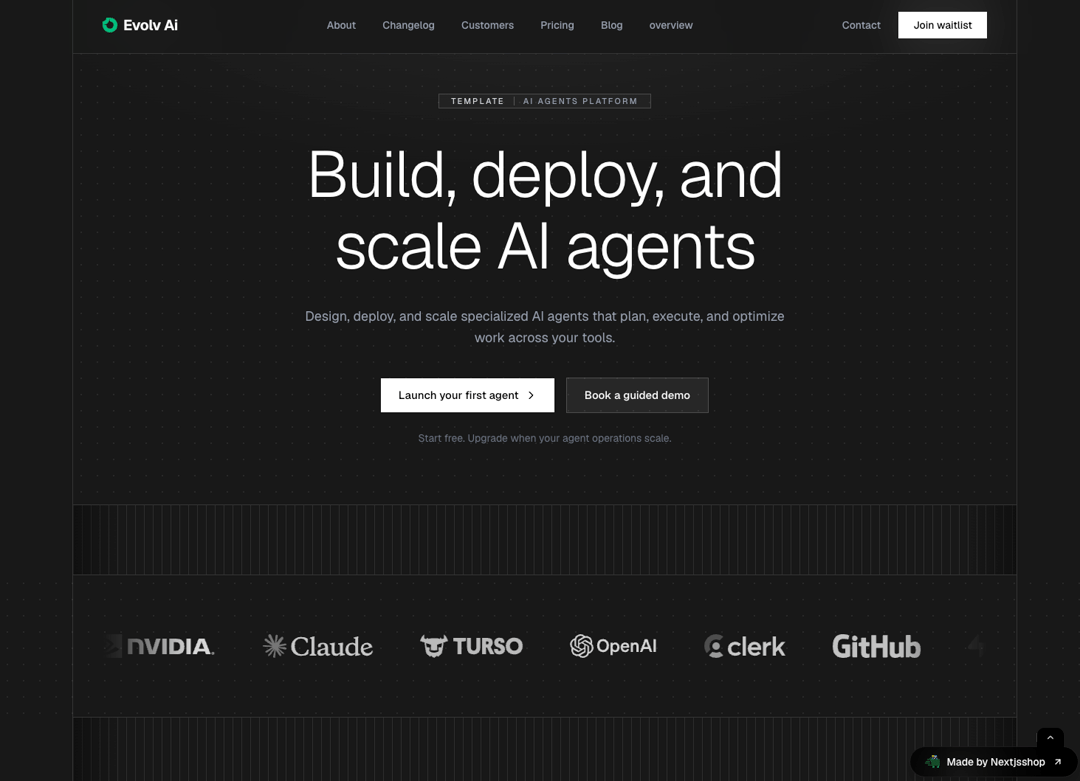Click the NVIDIA logo
This screenshot has width=1080, height=781.
(159, 646)
